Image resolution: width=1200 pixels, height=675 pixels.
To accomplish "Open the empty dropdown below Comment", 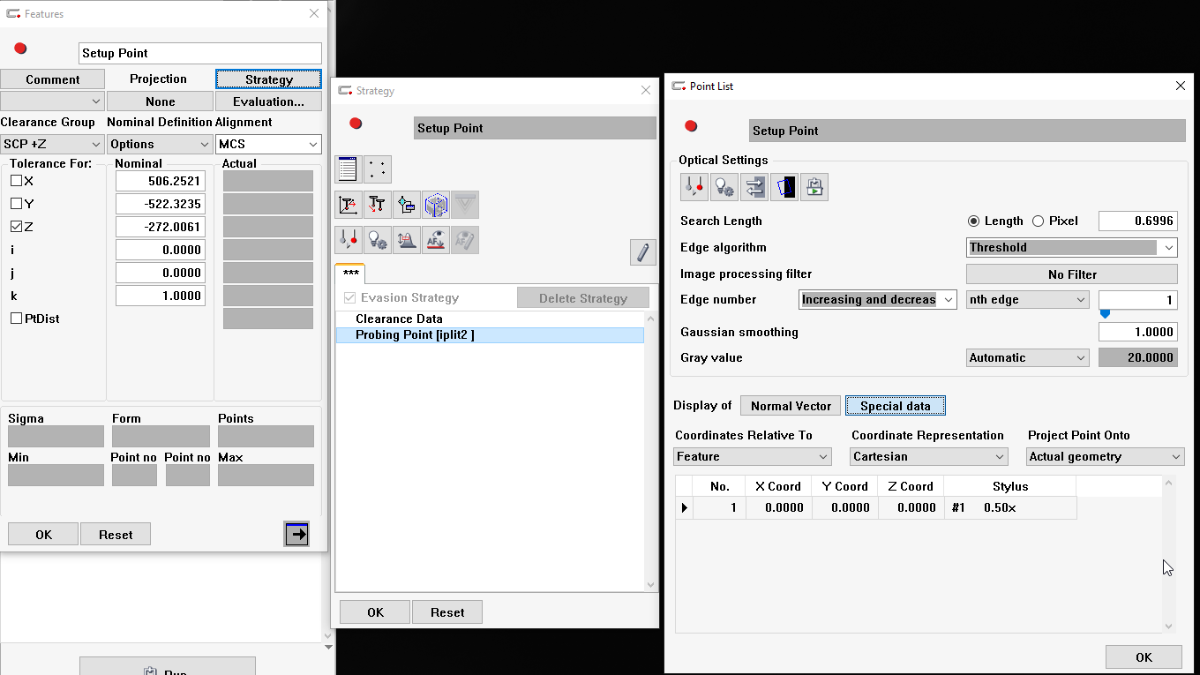I will 52,101.
